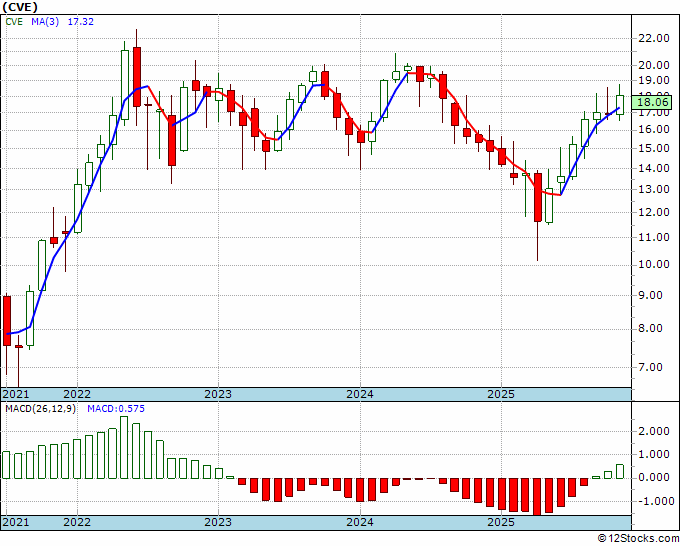Image resolution: width=680 pixels, height=546 pixels.
Task: Click 2023 on the MACD time axis
Action: click(218, 522)
